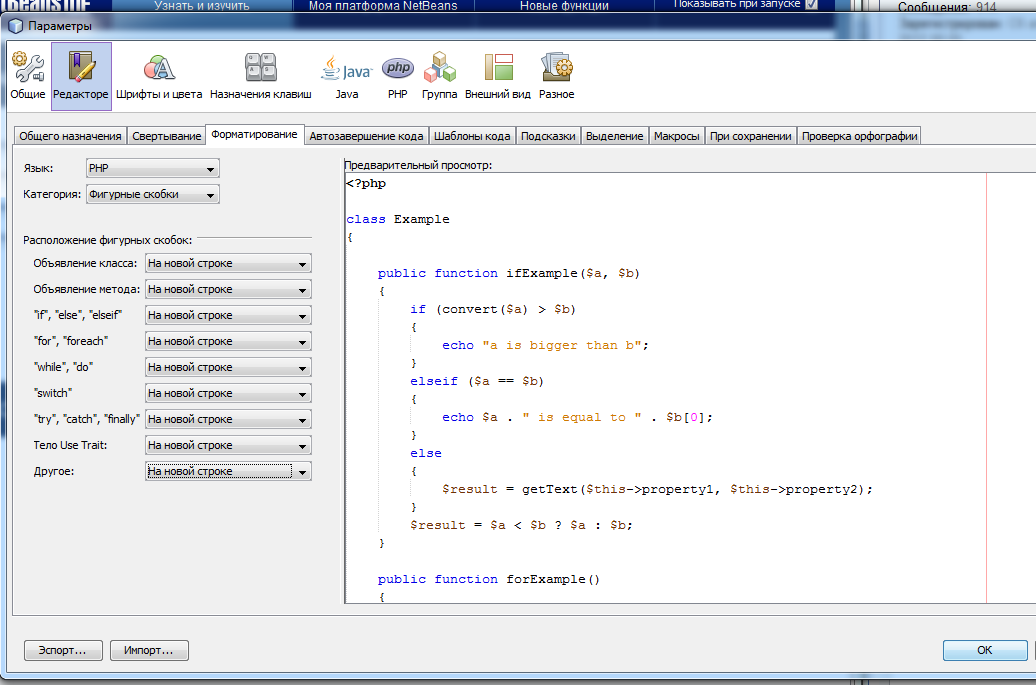Click "echo "a is bigger than b"" line
This screenshot has width=1036, height=685.
point(546,345)
